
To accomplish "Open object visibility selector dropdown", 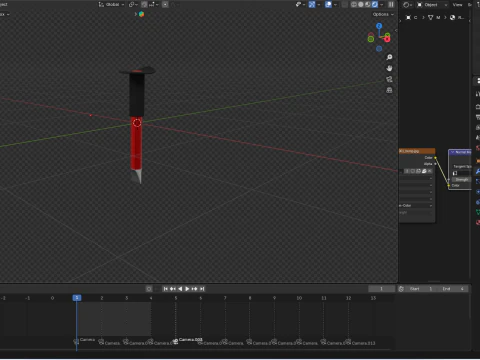I will pyautogui.click(x=300, y=4).
